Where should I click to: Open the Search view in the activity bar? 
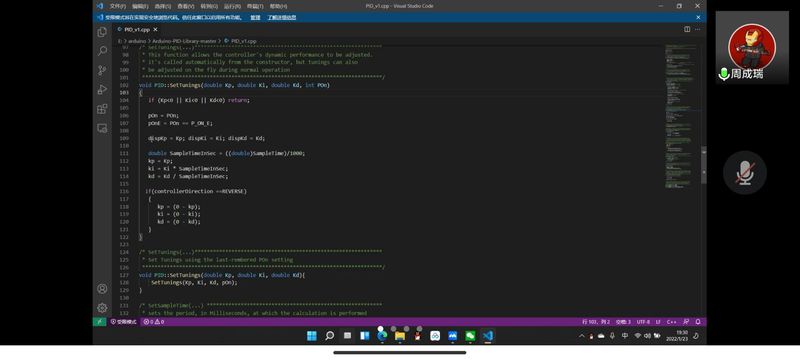[x=102, y=51]
